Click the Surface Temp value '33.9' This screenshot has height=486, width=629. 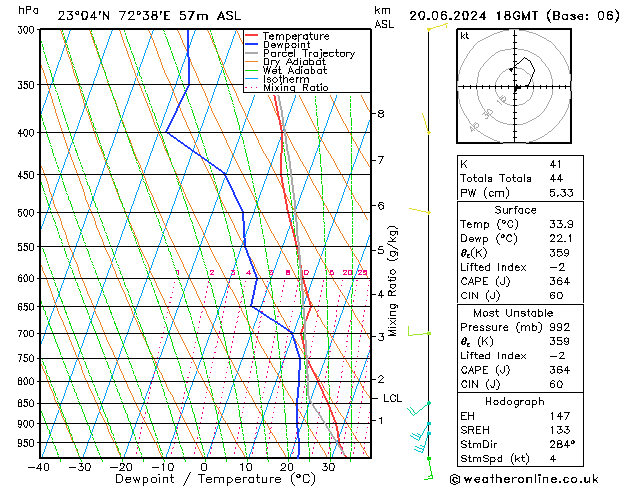pos(561,224)
